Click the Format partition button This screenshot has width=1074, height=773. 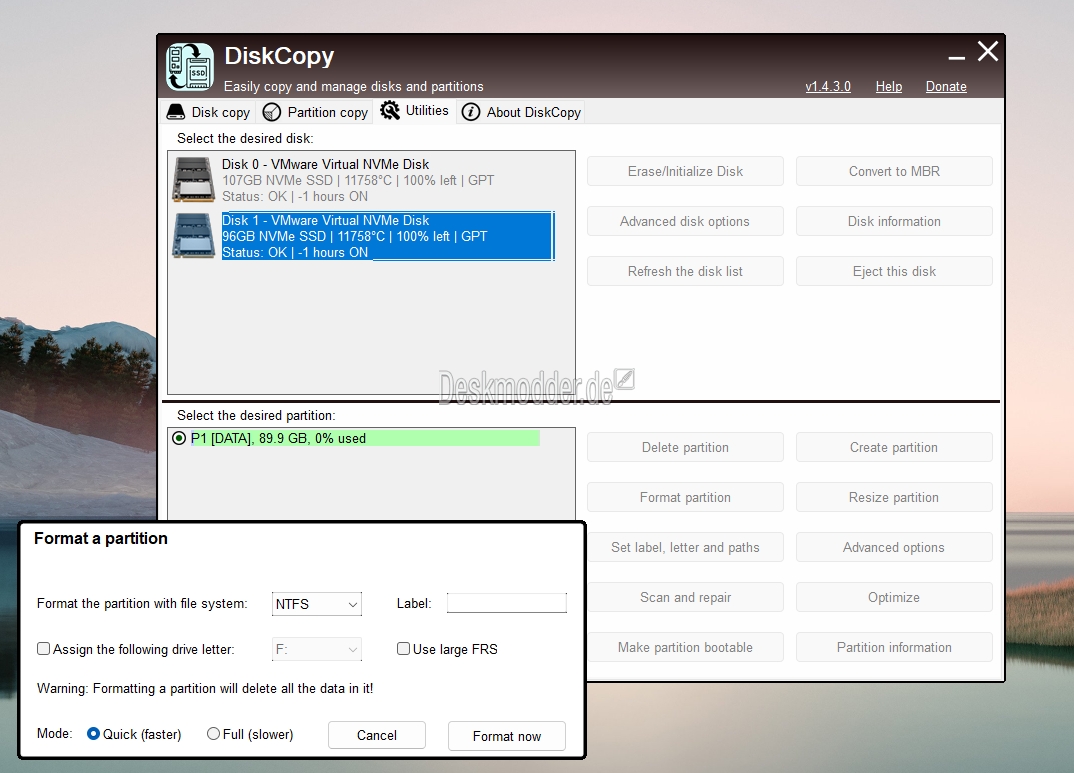coord(685,497)
